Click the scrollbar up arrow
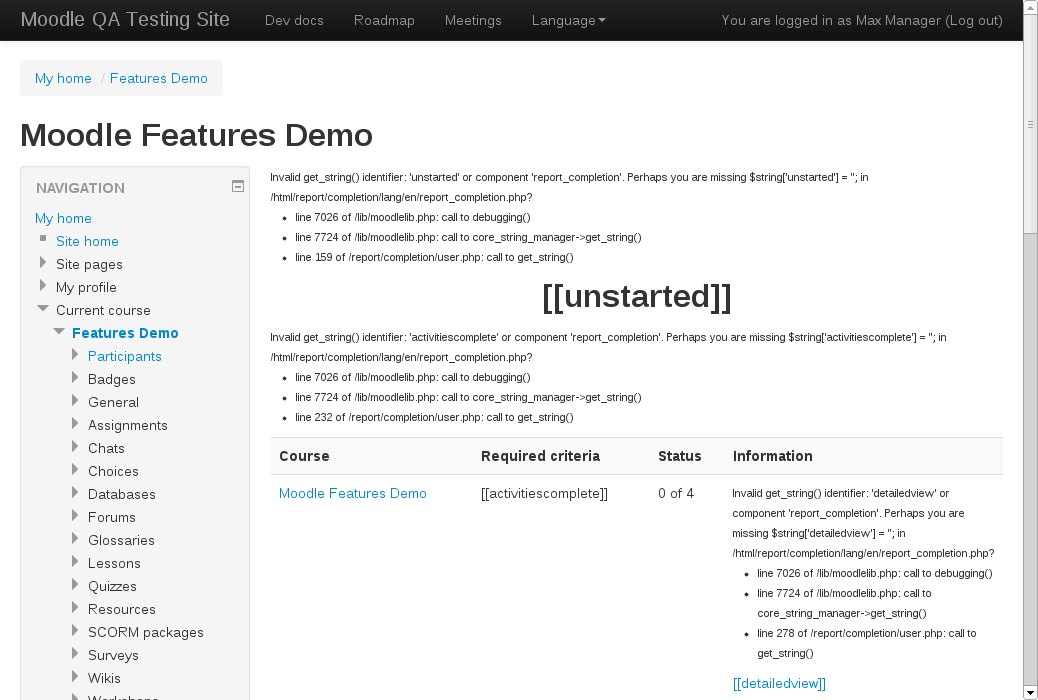This screenshot has height=700, width=1038. coord(1031,6)
